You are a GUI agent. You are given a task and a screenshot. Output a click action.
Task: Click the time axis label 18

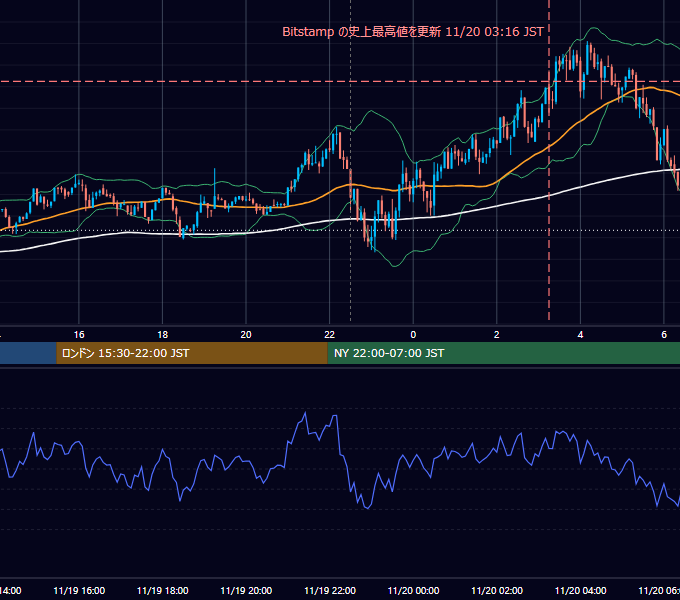coord(163,335)
